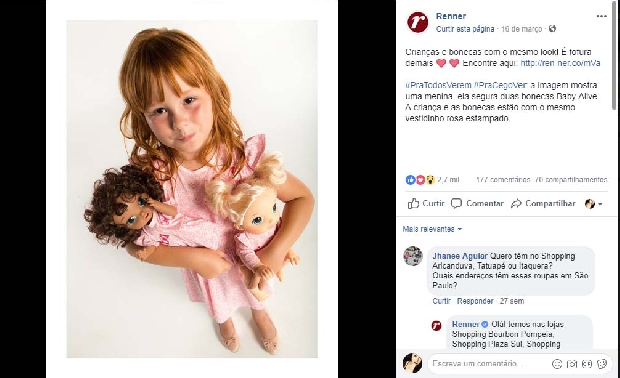Insert a GIF in the comment

[x=587, y=364]
